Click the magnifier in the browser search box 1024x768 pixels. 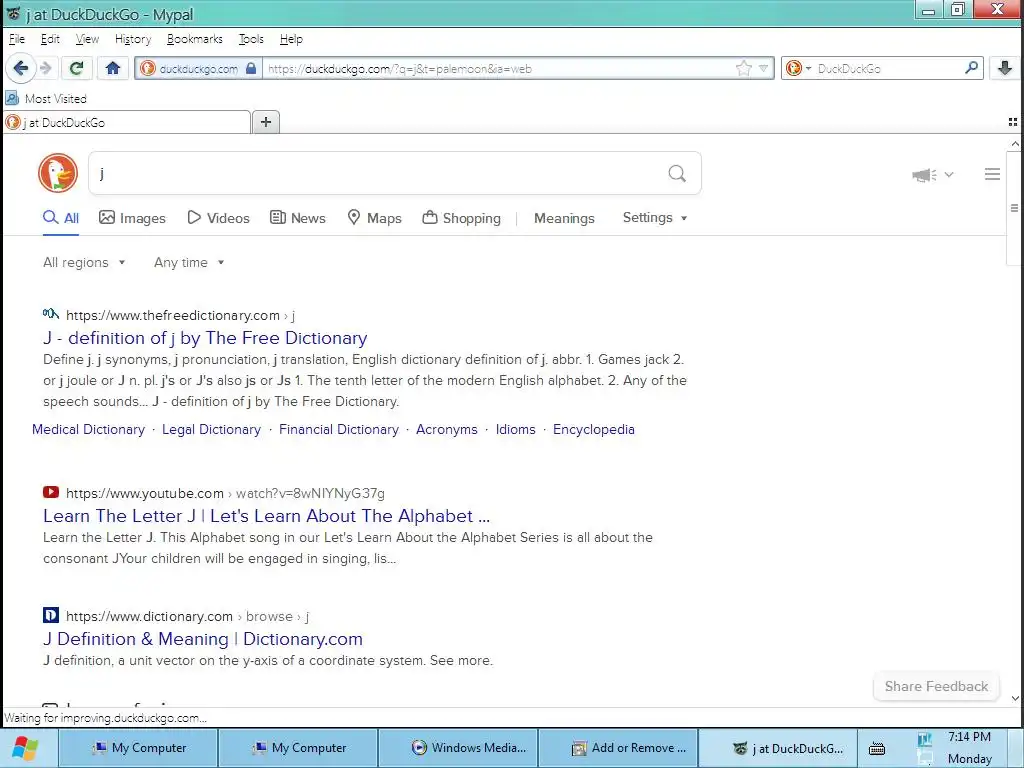click(971, 68)
